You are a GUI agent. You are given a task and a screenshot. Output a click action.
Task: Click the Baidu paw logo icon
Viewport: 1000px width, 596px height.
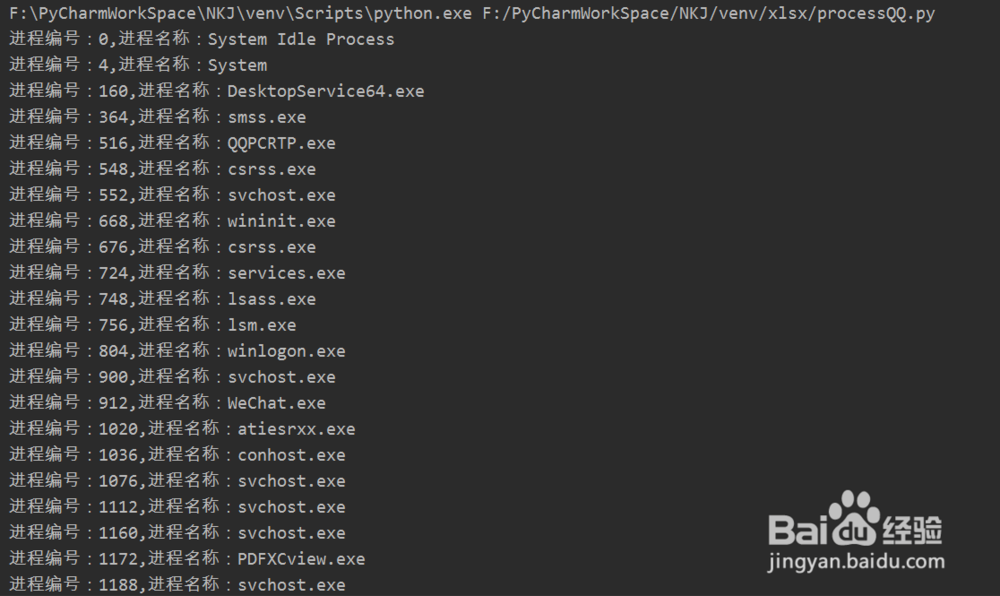[x=853, y=518]
